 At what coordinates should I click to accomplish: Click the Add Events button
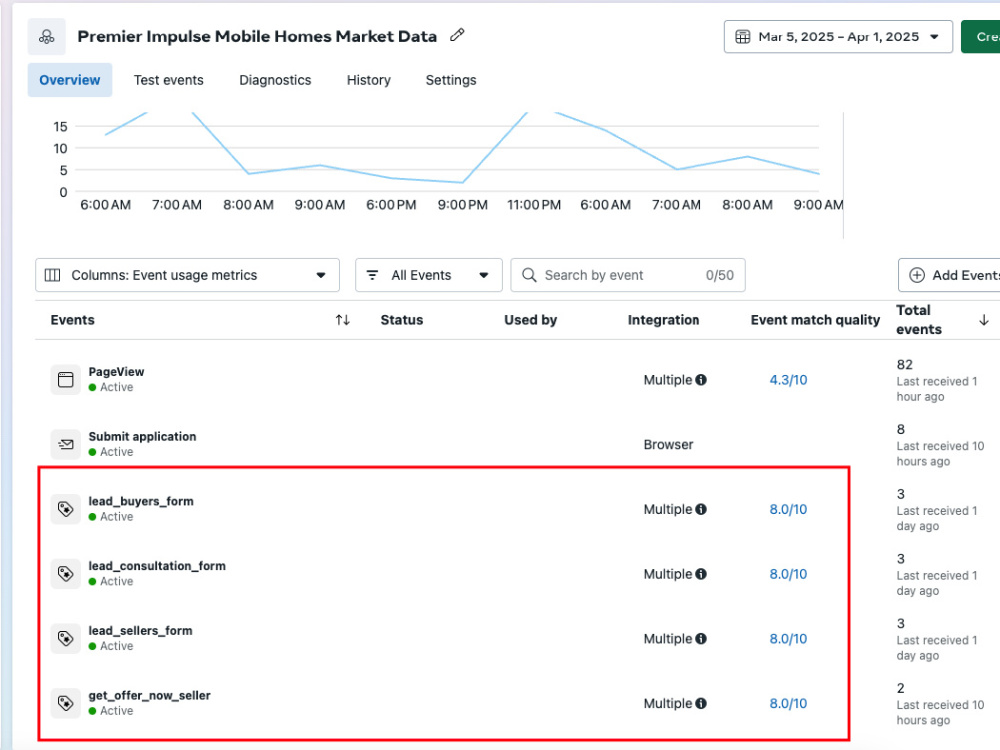tap(949, 275)
